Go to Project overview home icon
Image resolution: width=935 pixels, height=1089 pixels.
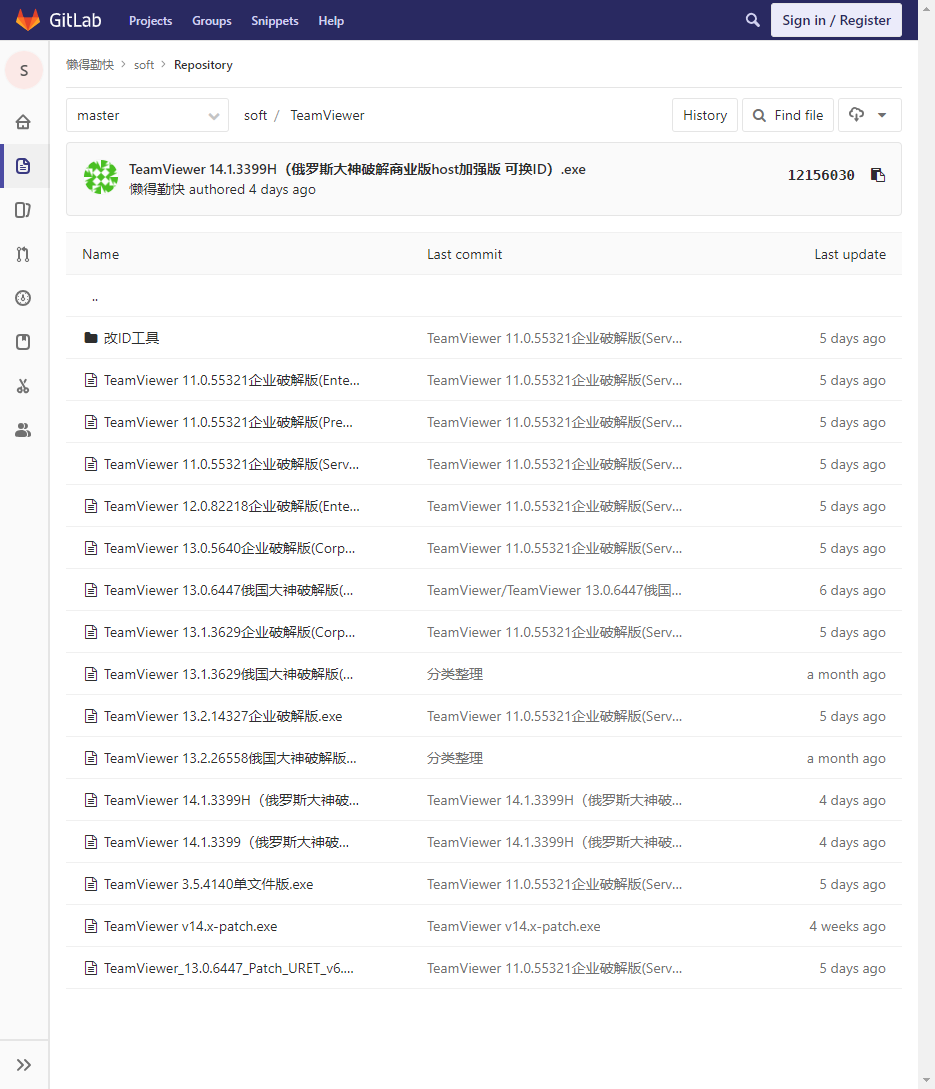tap(23, 122)
